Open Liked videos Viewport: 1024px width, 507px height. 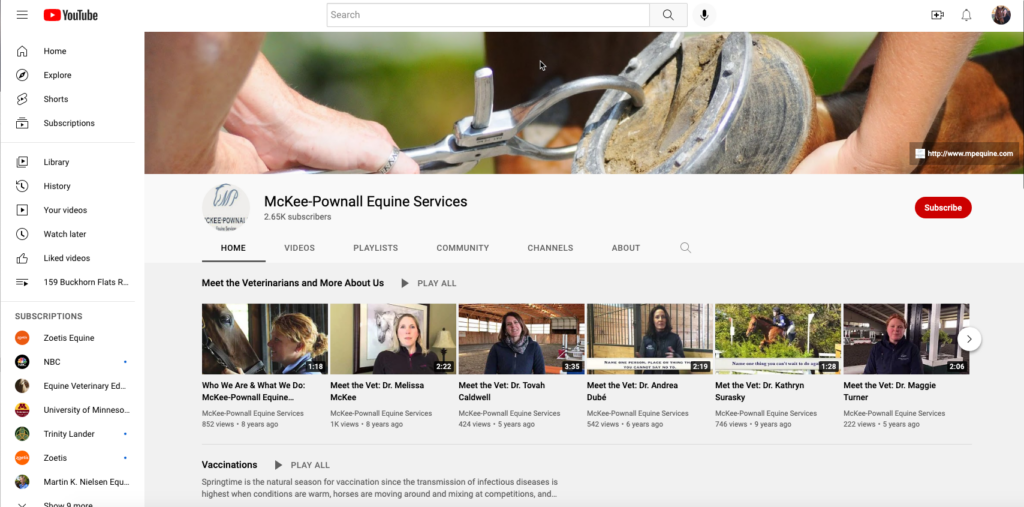pos(68,258)
